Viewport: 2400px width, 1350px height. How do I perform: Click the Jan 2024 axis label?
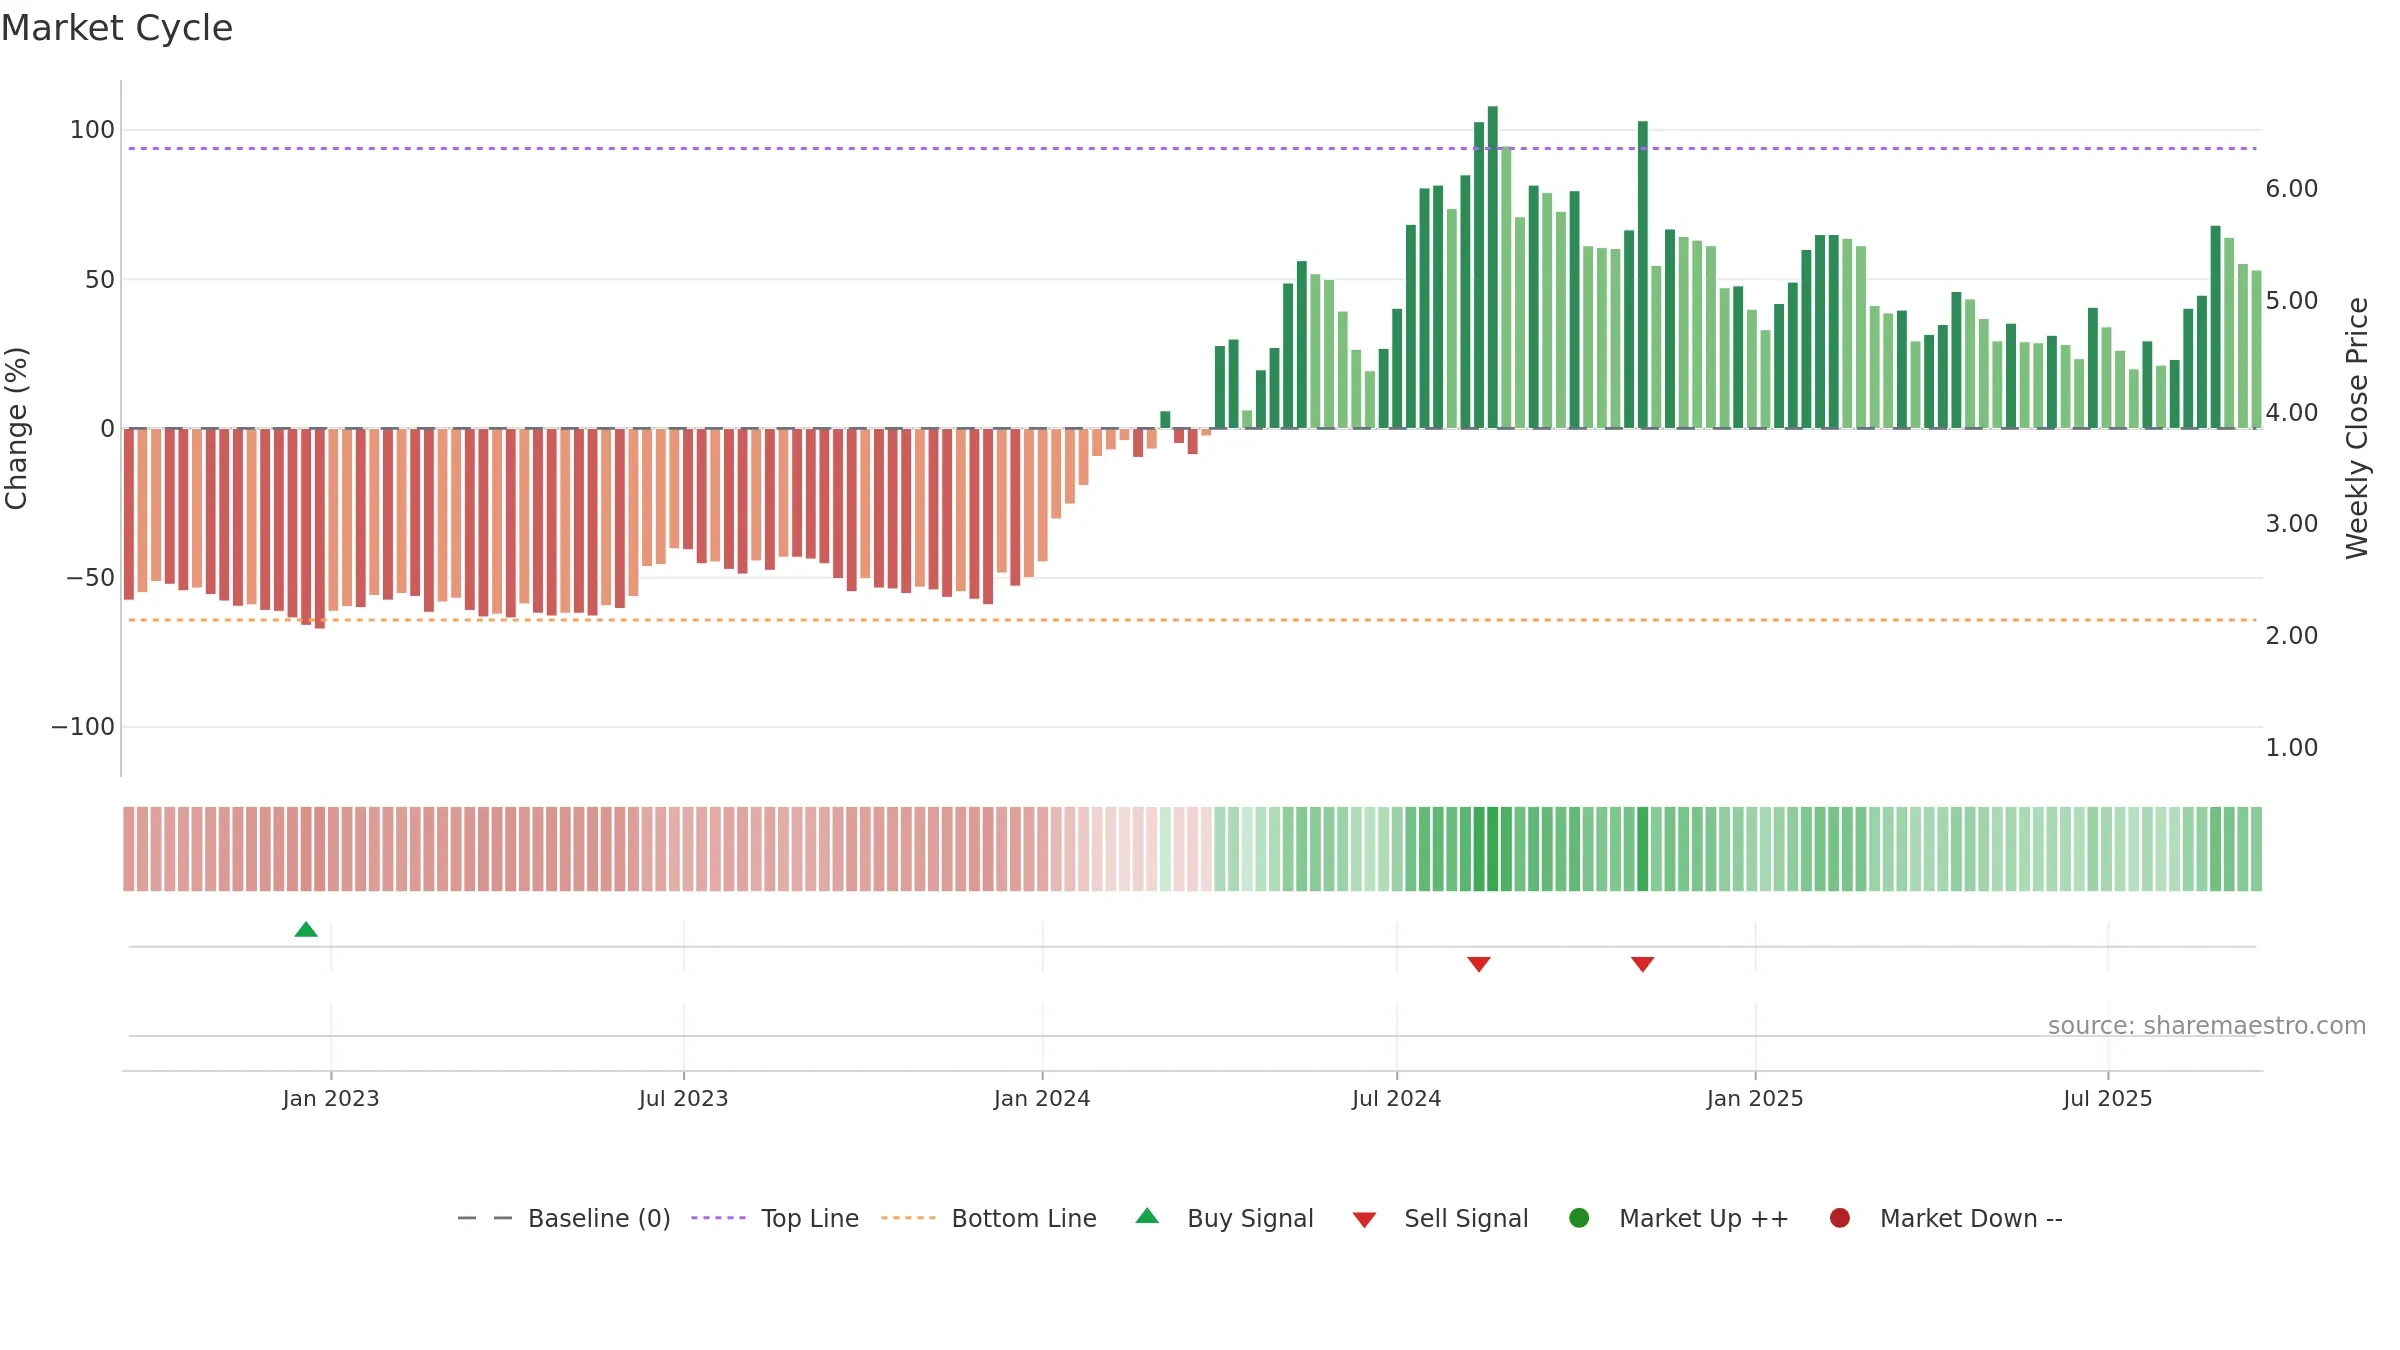pyautogui.click(x=1042, y=1099)
